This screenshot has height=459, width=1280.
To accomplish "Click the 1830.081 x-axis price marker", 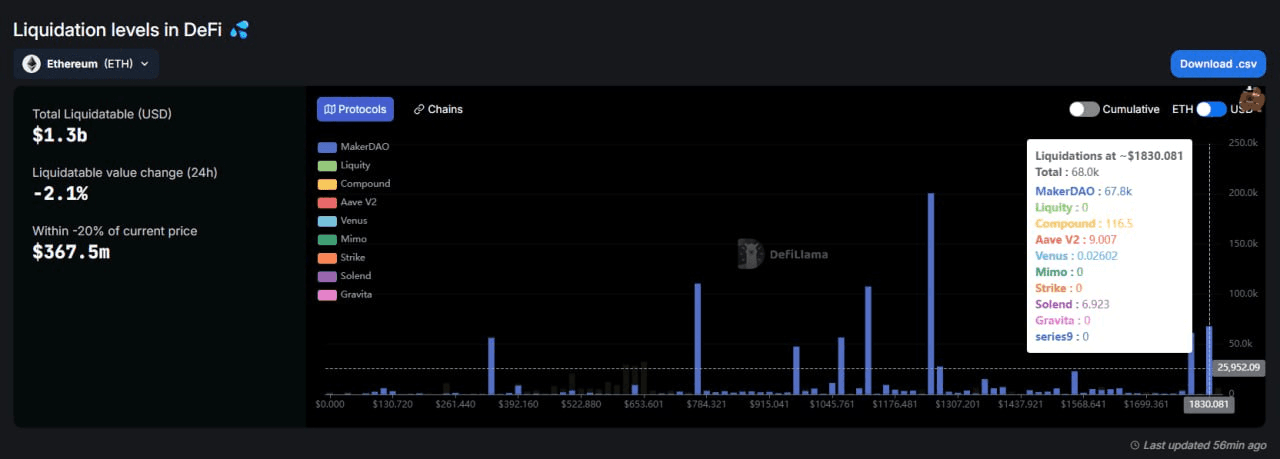I will [x=1208, y=405].
